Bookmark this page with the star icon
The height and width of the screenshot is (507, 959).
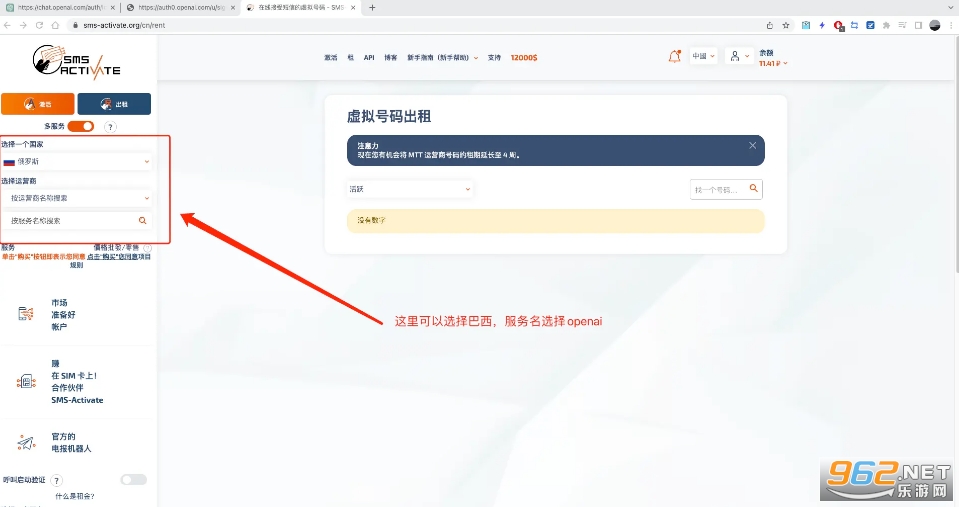coord(786,25)
